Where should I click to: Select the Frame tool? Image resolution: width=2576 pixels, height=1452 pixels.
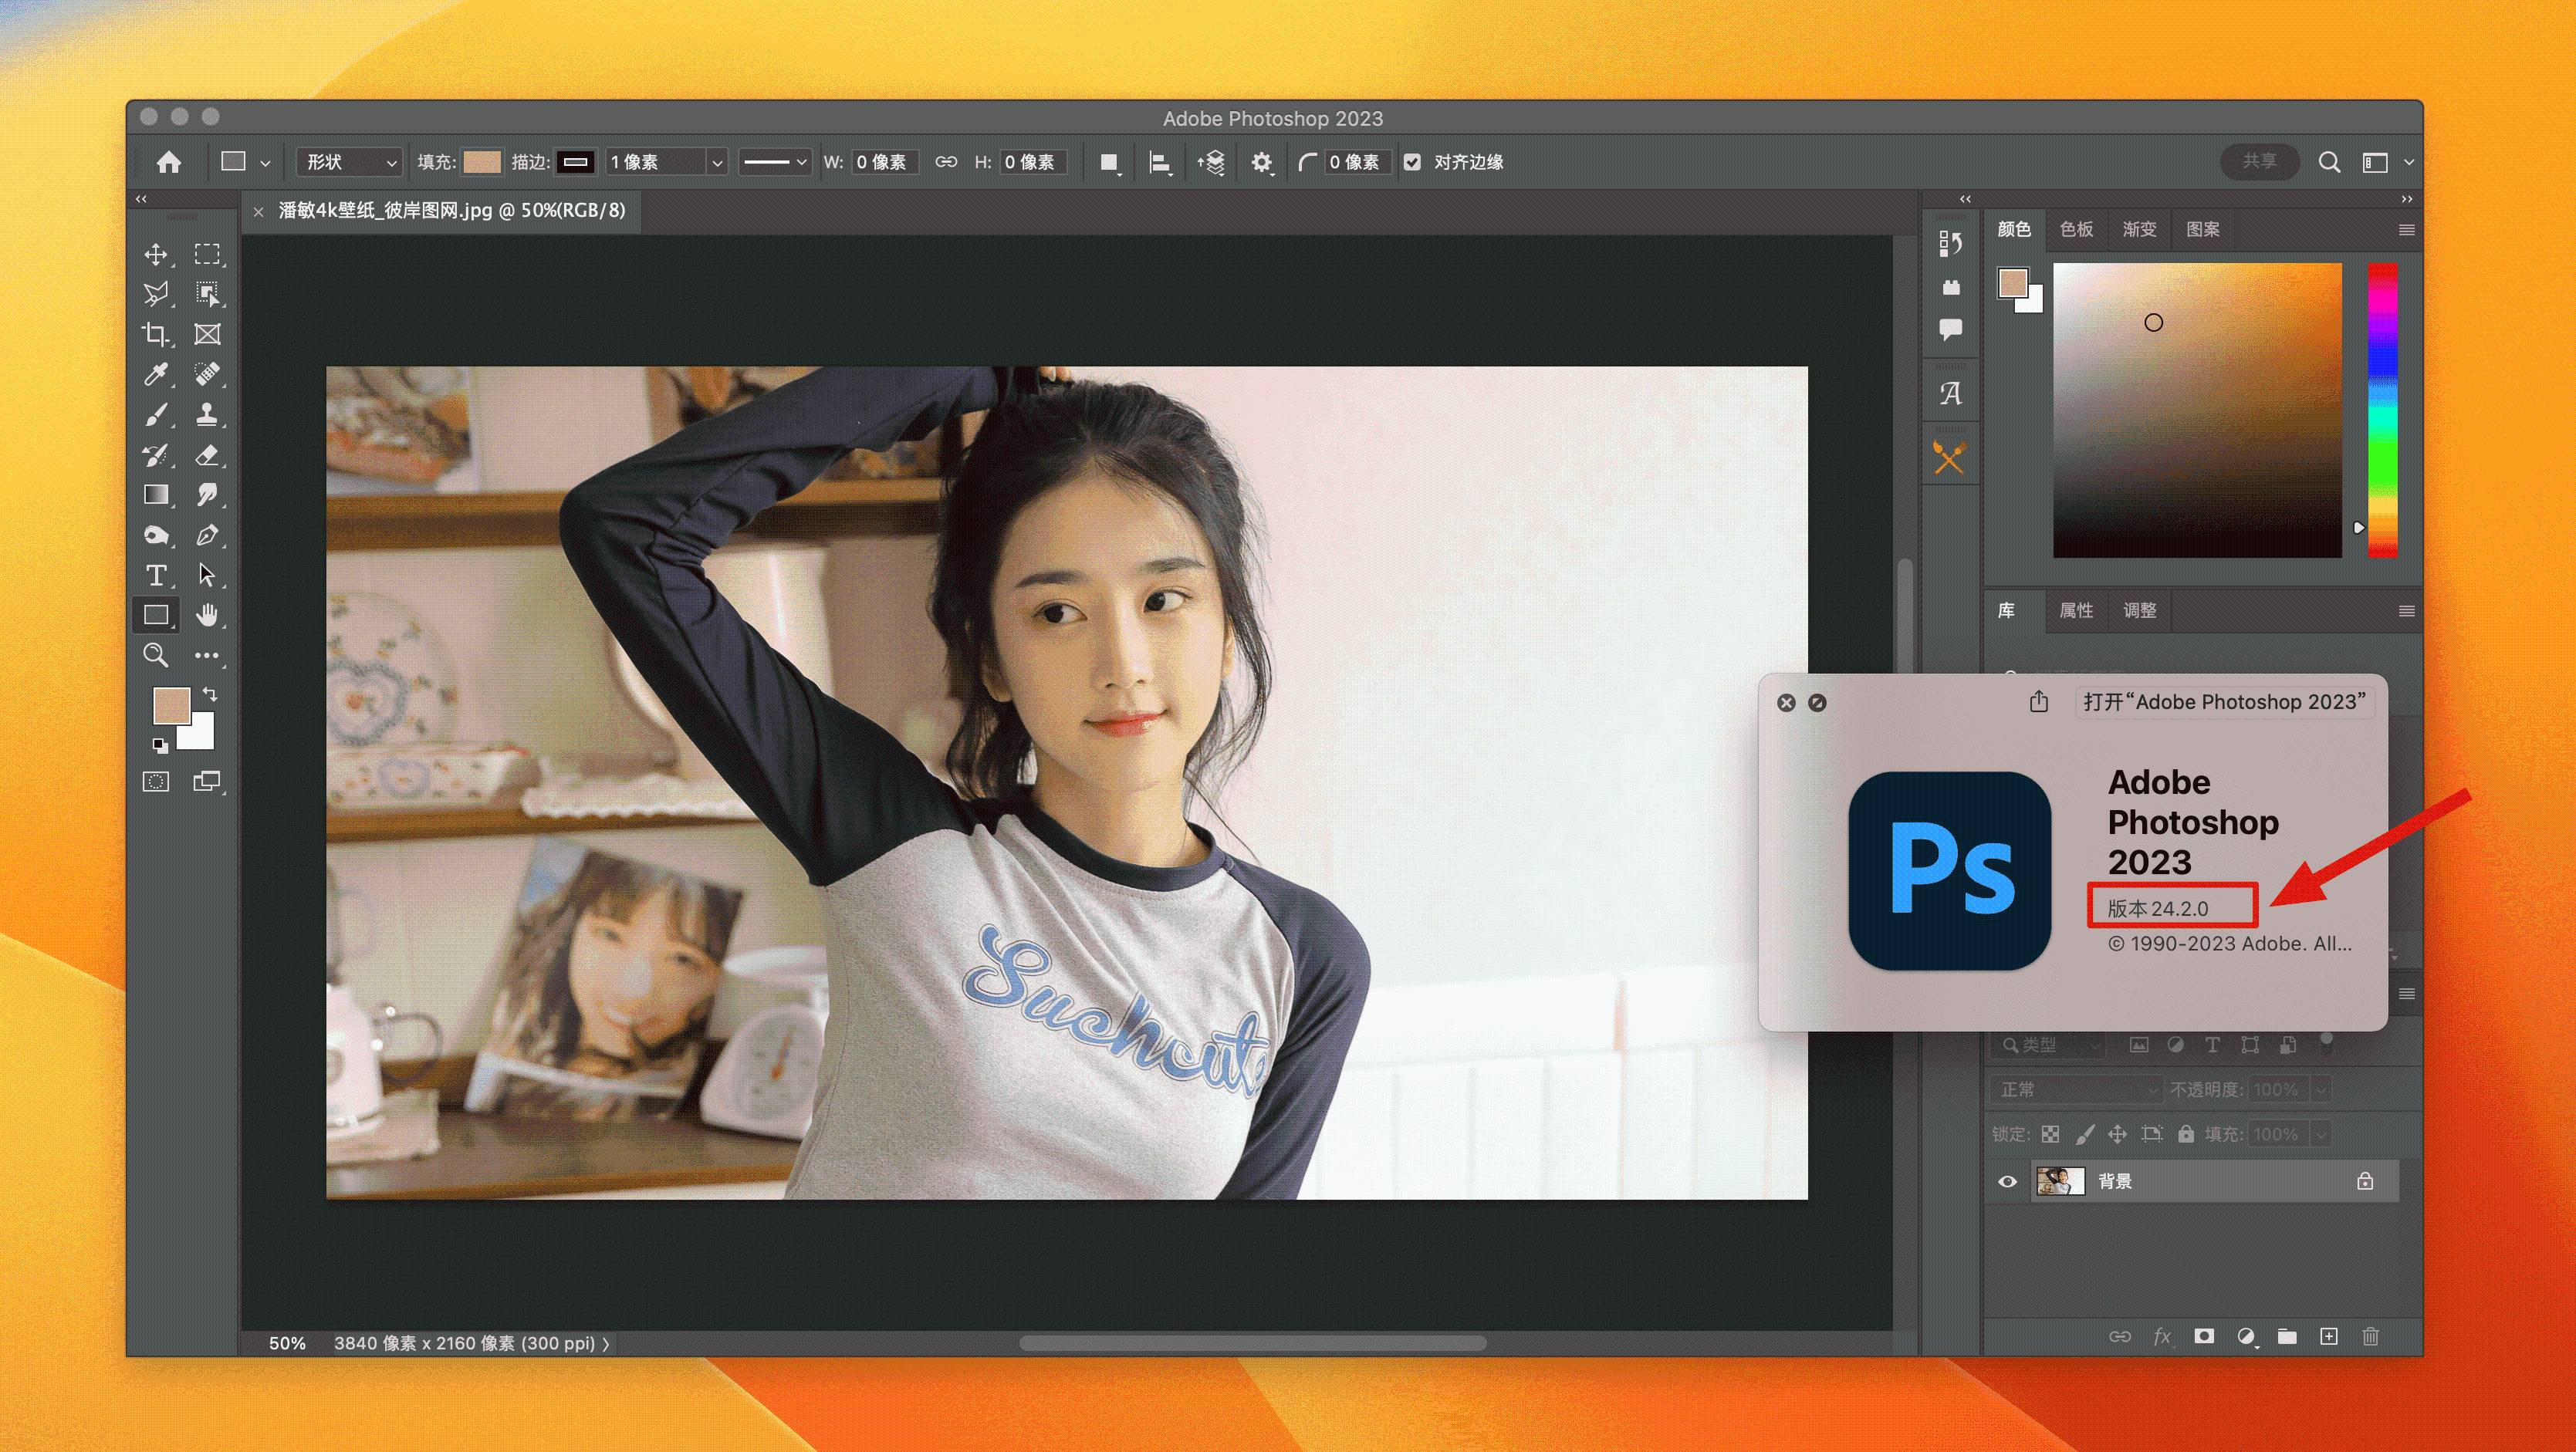[207, 334]
